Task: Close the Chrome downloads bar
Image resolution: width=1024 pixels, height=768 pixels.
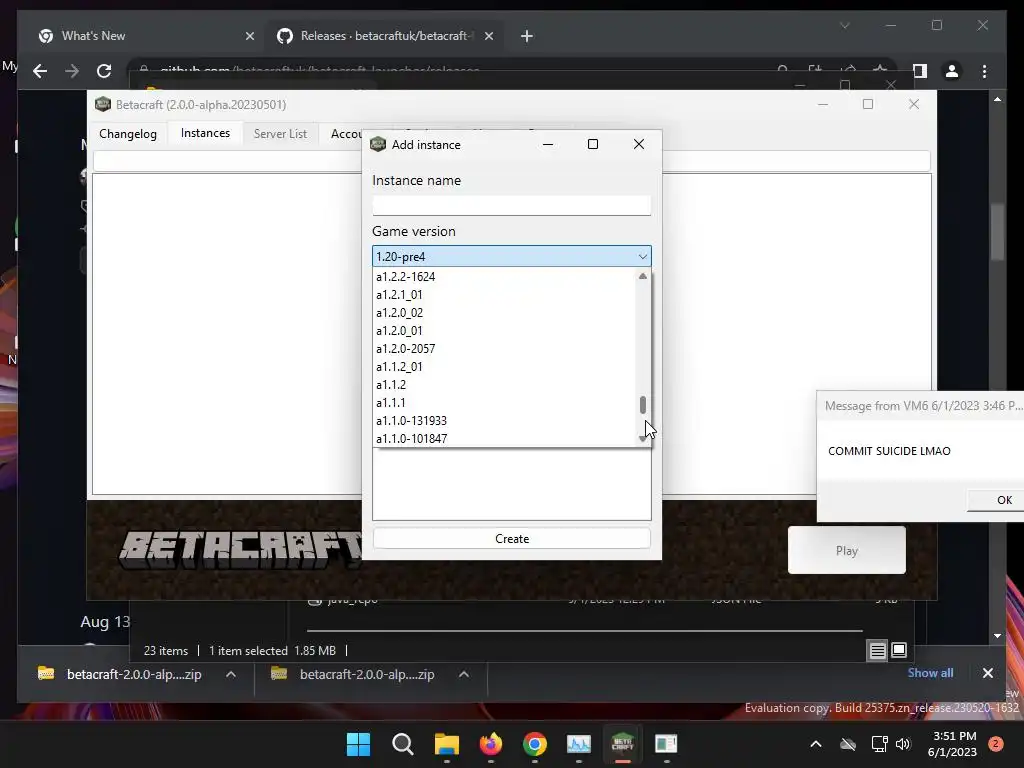Action: [987, 673]
